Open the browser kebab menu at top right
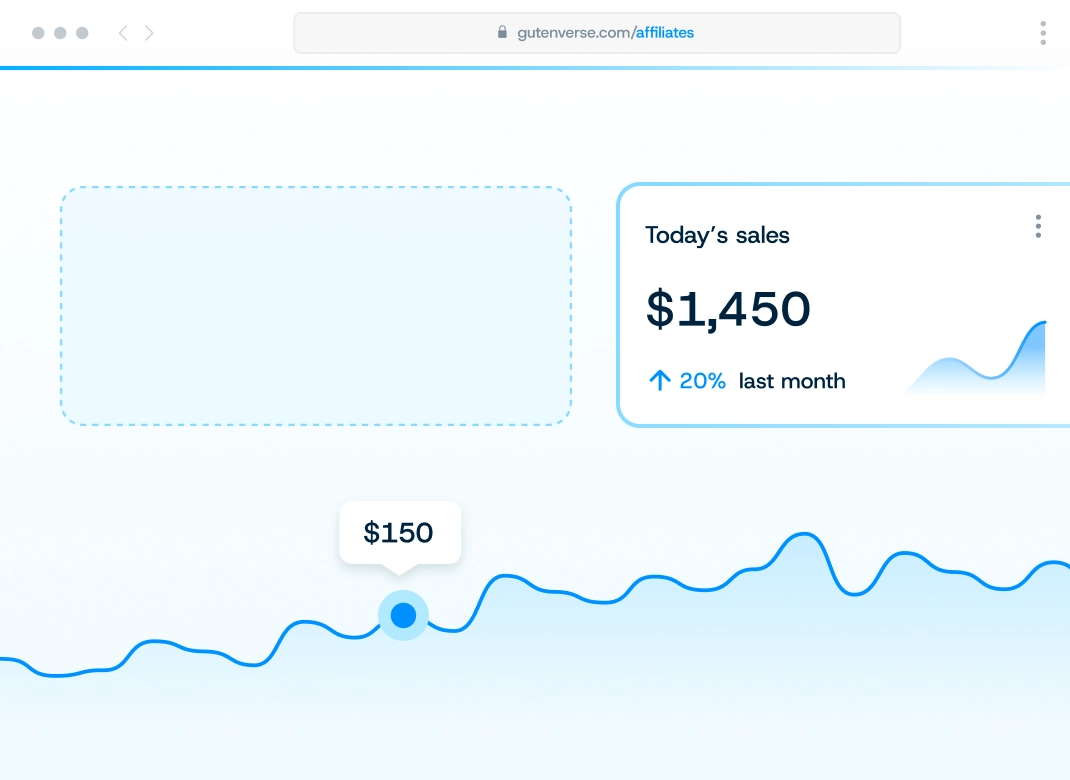 tap(1043, 33)
